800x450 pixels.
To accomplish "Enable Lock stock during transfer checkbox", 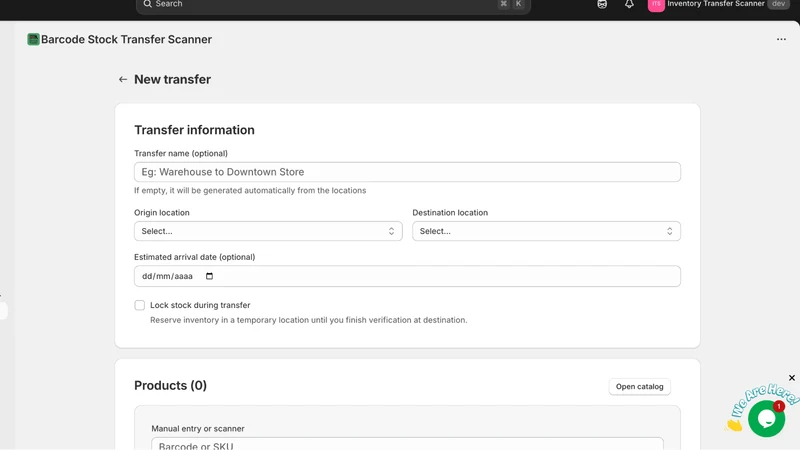I will 140,305.
